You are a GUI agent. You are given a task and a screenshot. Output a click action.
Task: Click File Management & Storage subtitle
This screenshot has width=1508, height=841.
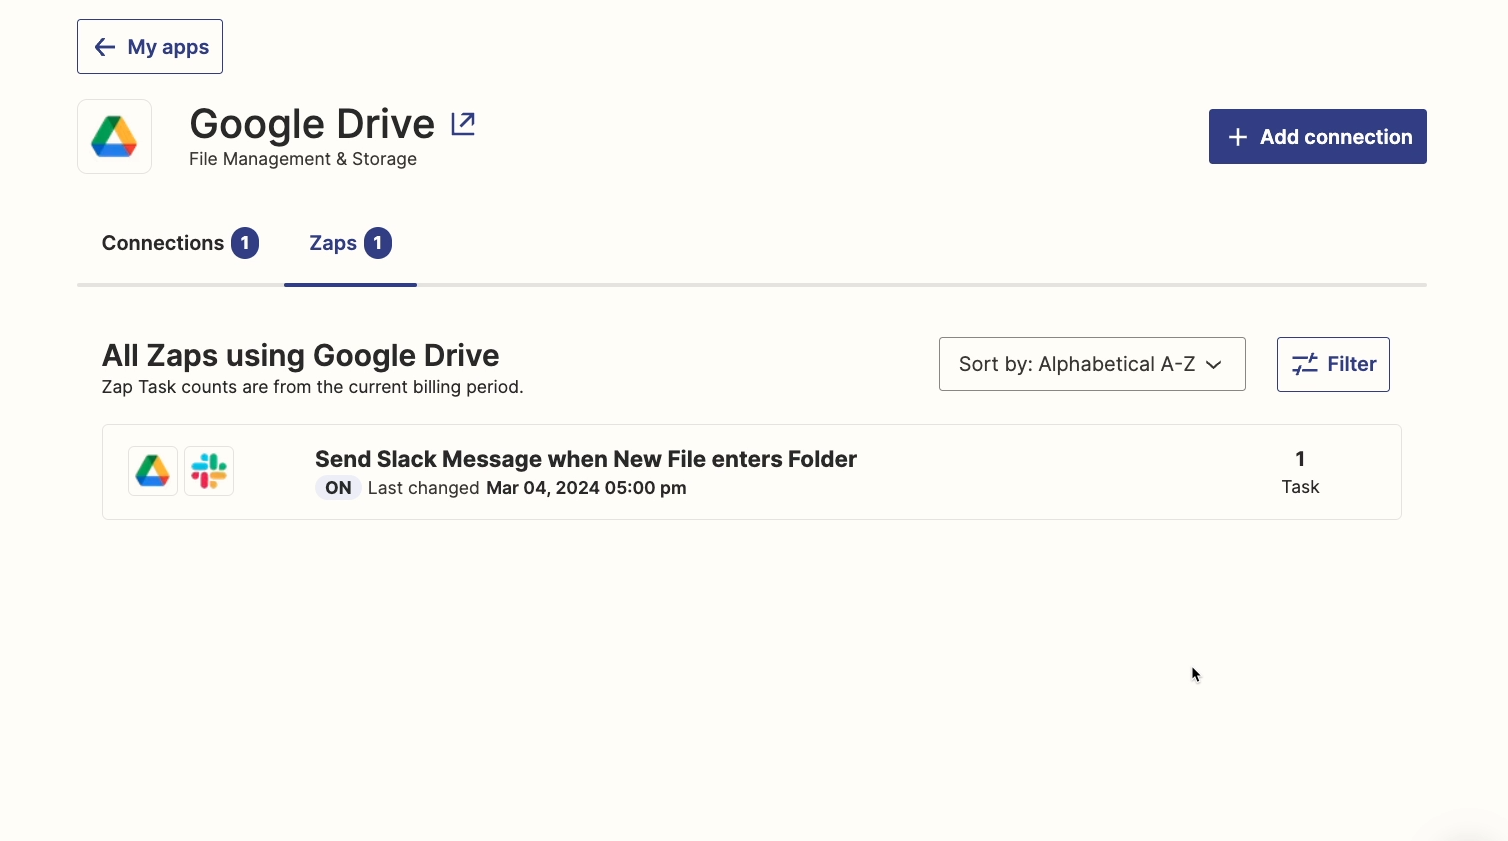(x=303, y=159)
